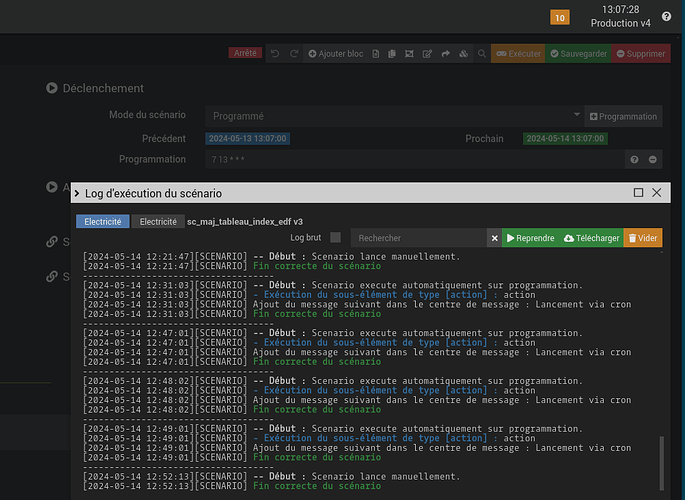
Task: Click Ajouter bloc button
Action: coord(336,54)
